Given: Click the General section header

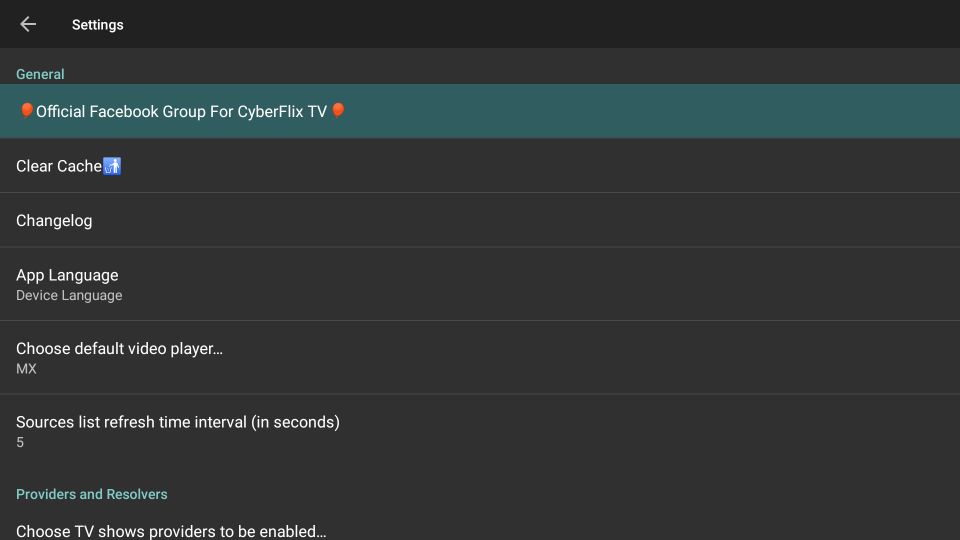Looking at the screenshot, I should 40,74.
